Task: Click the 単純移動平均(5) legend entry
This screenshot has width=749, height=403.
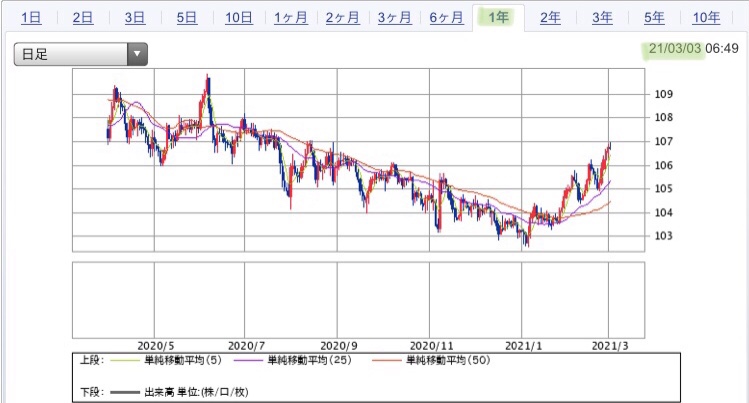Action: [183, 360]
